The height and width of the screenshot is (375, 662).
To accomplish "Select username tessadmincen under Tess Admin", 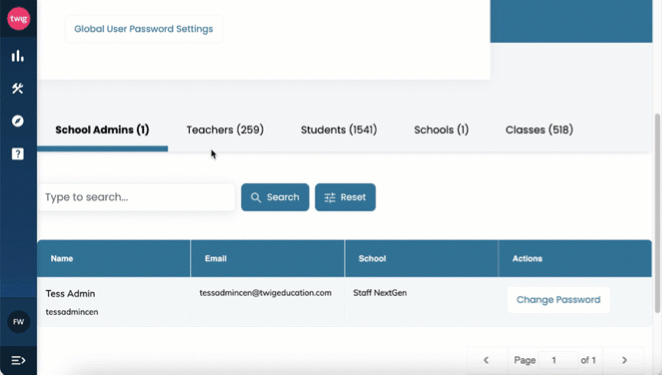I will [72, 312].
